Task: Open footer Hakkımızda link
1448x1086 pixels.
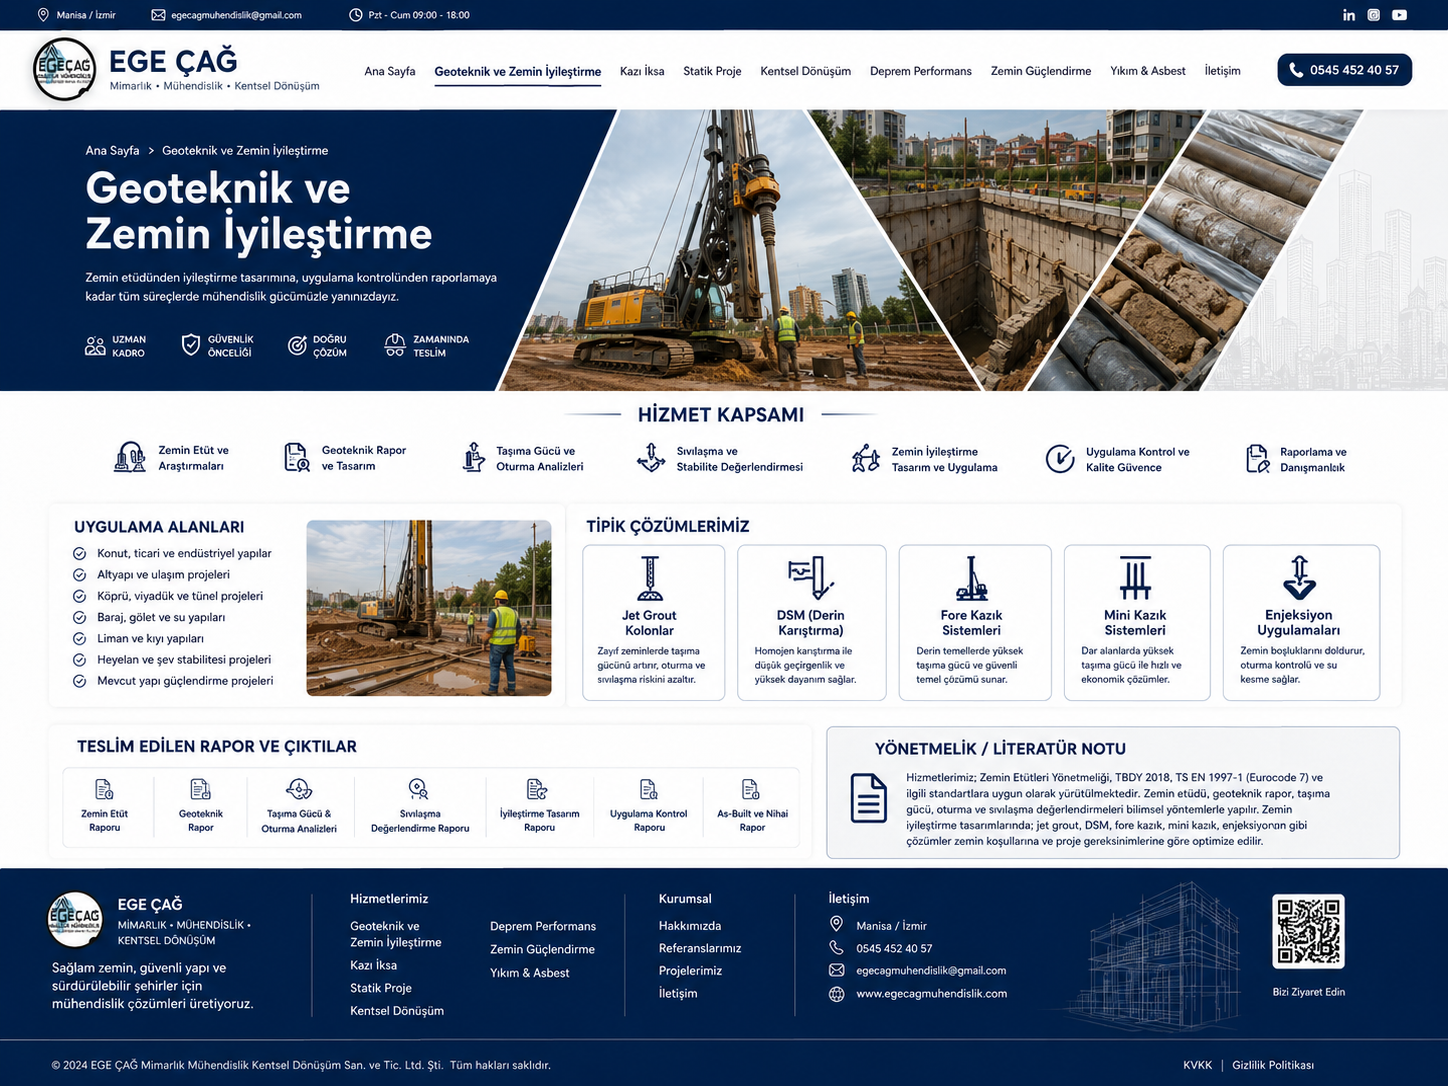Action: coord(690,926)
